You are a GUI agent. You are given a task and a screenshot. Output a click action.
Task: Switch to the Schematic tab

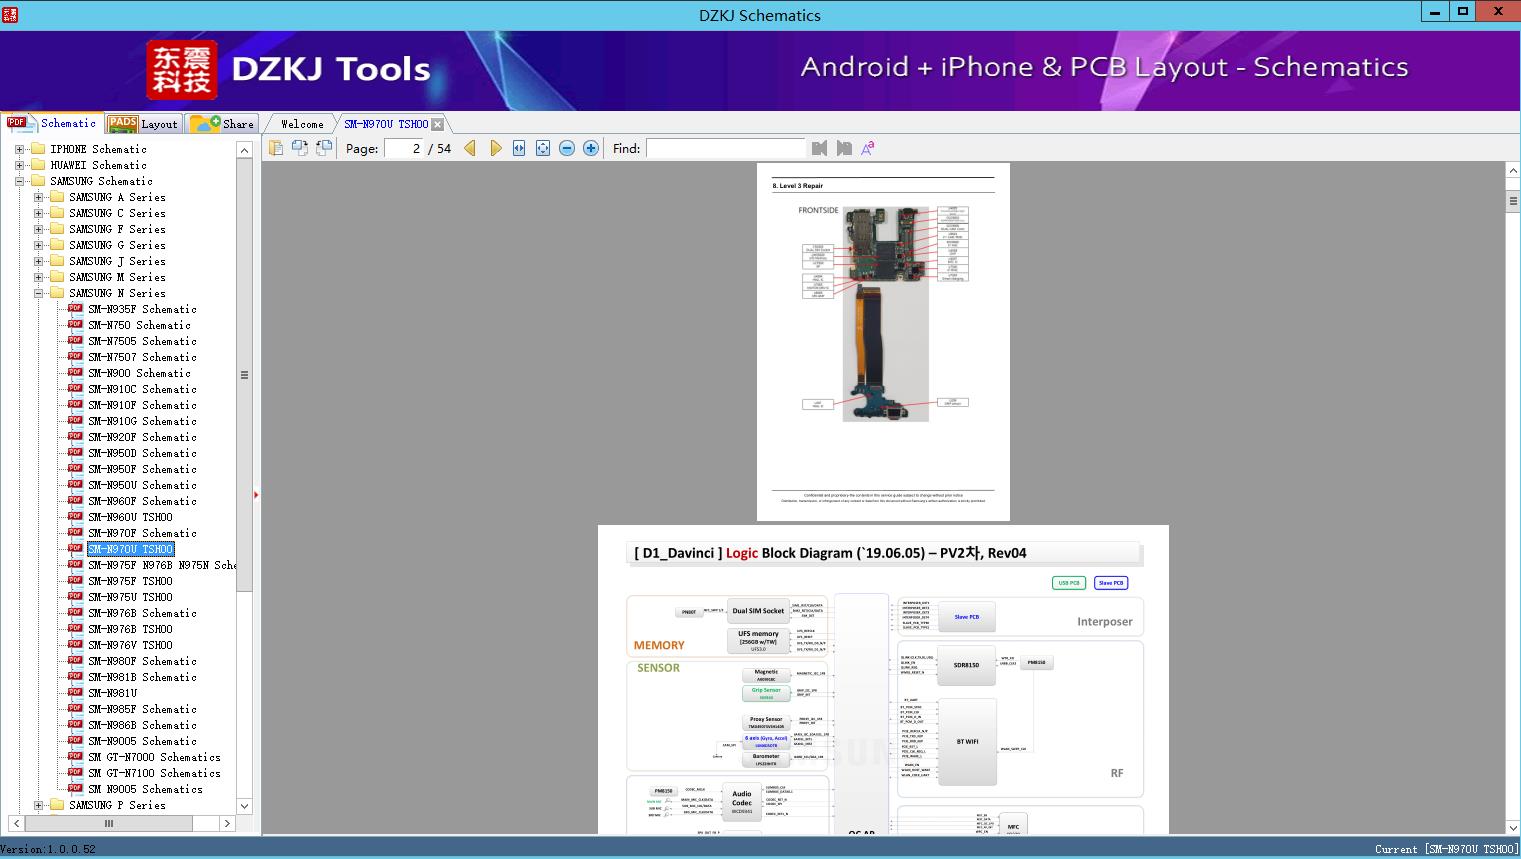[x=52, y=123]
